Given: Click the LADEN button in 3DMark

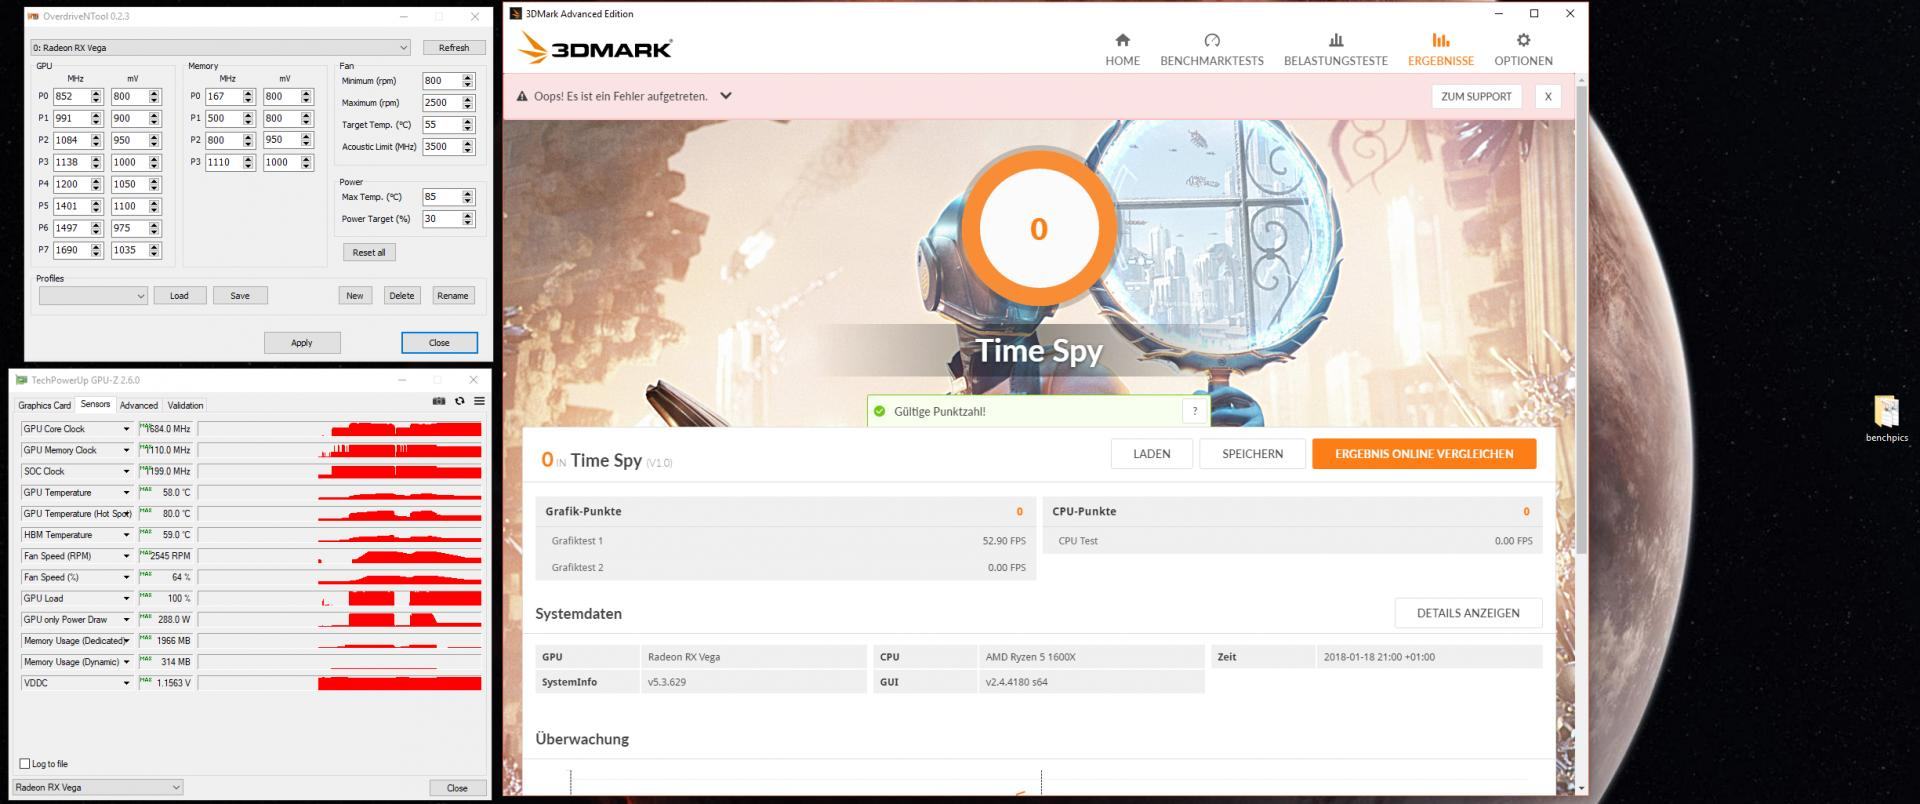Looking at the screenshot, I should pos(1151,454).
